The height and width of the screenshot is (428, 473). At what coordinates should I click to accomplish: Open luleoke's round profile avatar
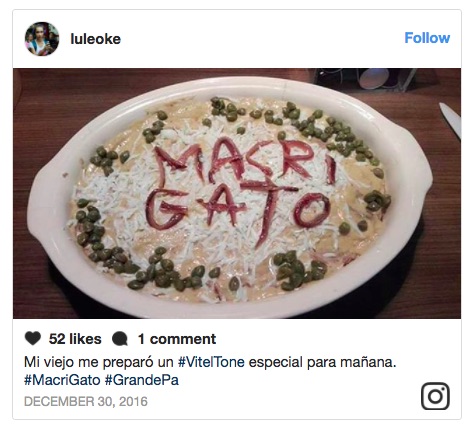[x=42, y=39]
